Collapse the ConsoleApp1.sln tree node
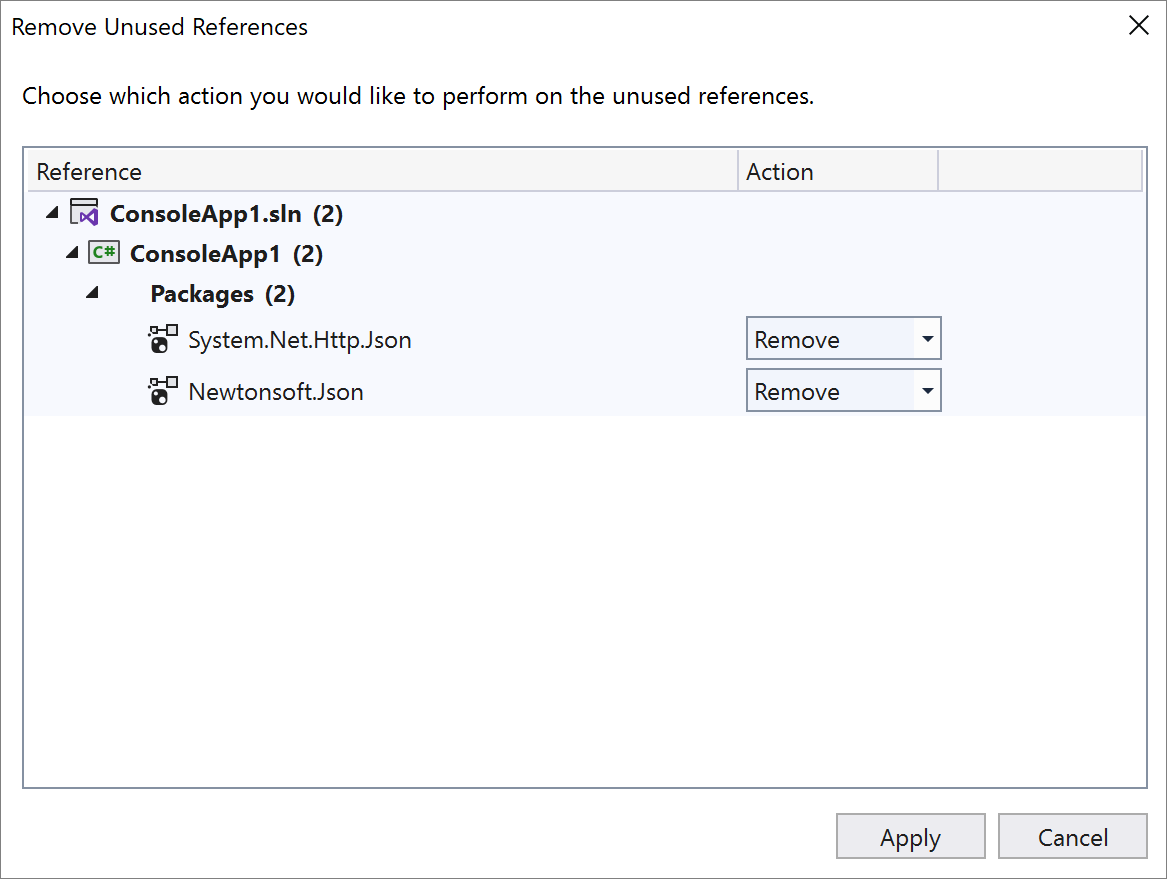This screenshot has width=1167, height=879. (52, 212)
